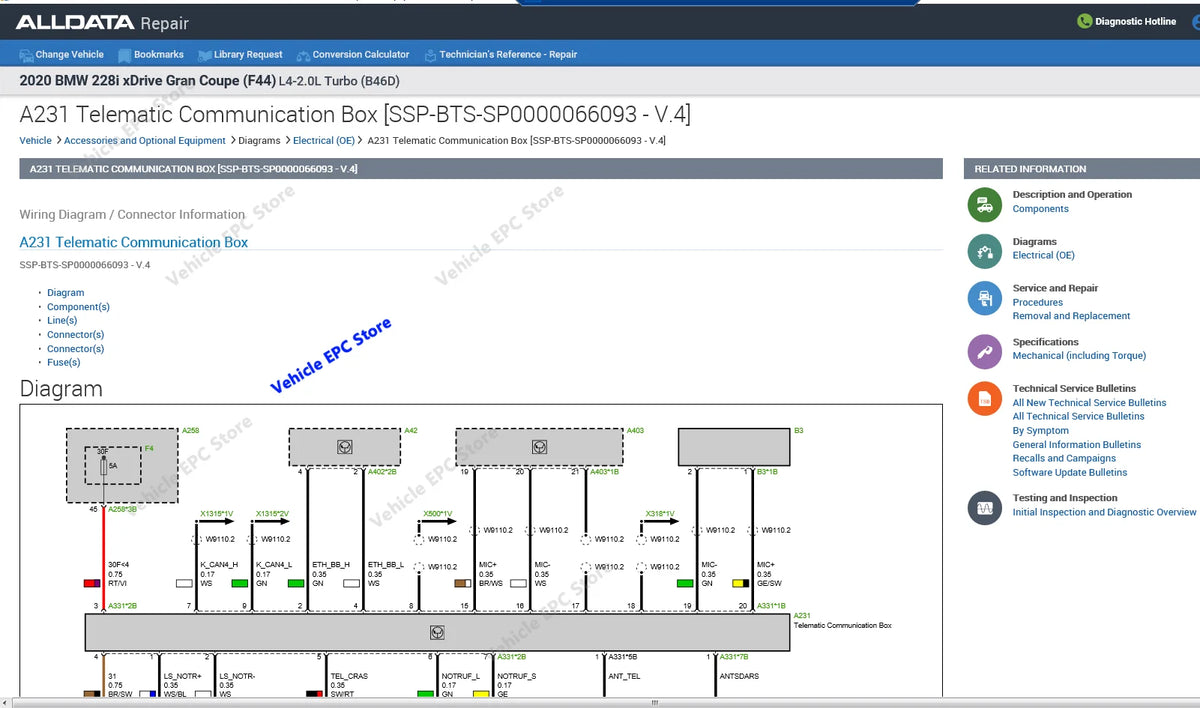
Task: Click the A42 component box in diagram
Action: coord(344,447)
